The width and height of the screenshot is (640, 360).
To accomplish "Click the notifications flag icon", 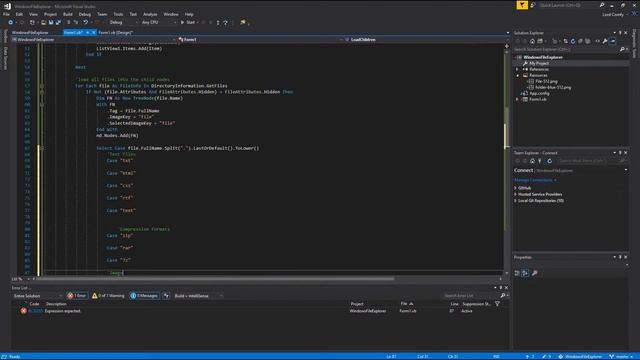I will pyautogui.click(x=522, y=5).
